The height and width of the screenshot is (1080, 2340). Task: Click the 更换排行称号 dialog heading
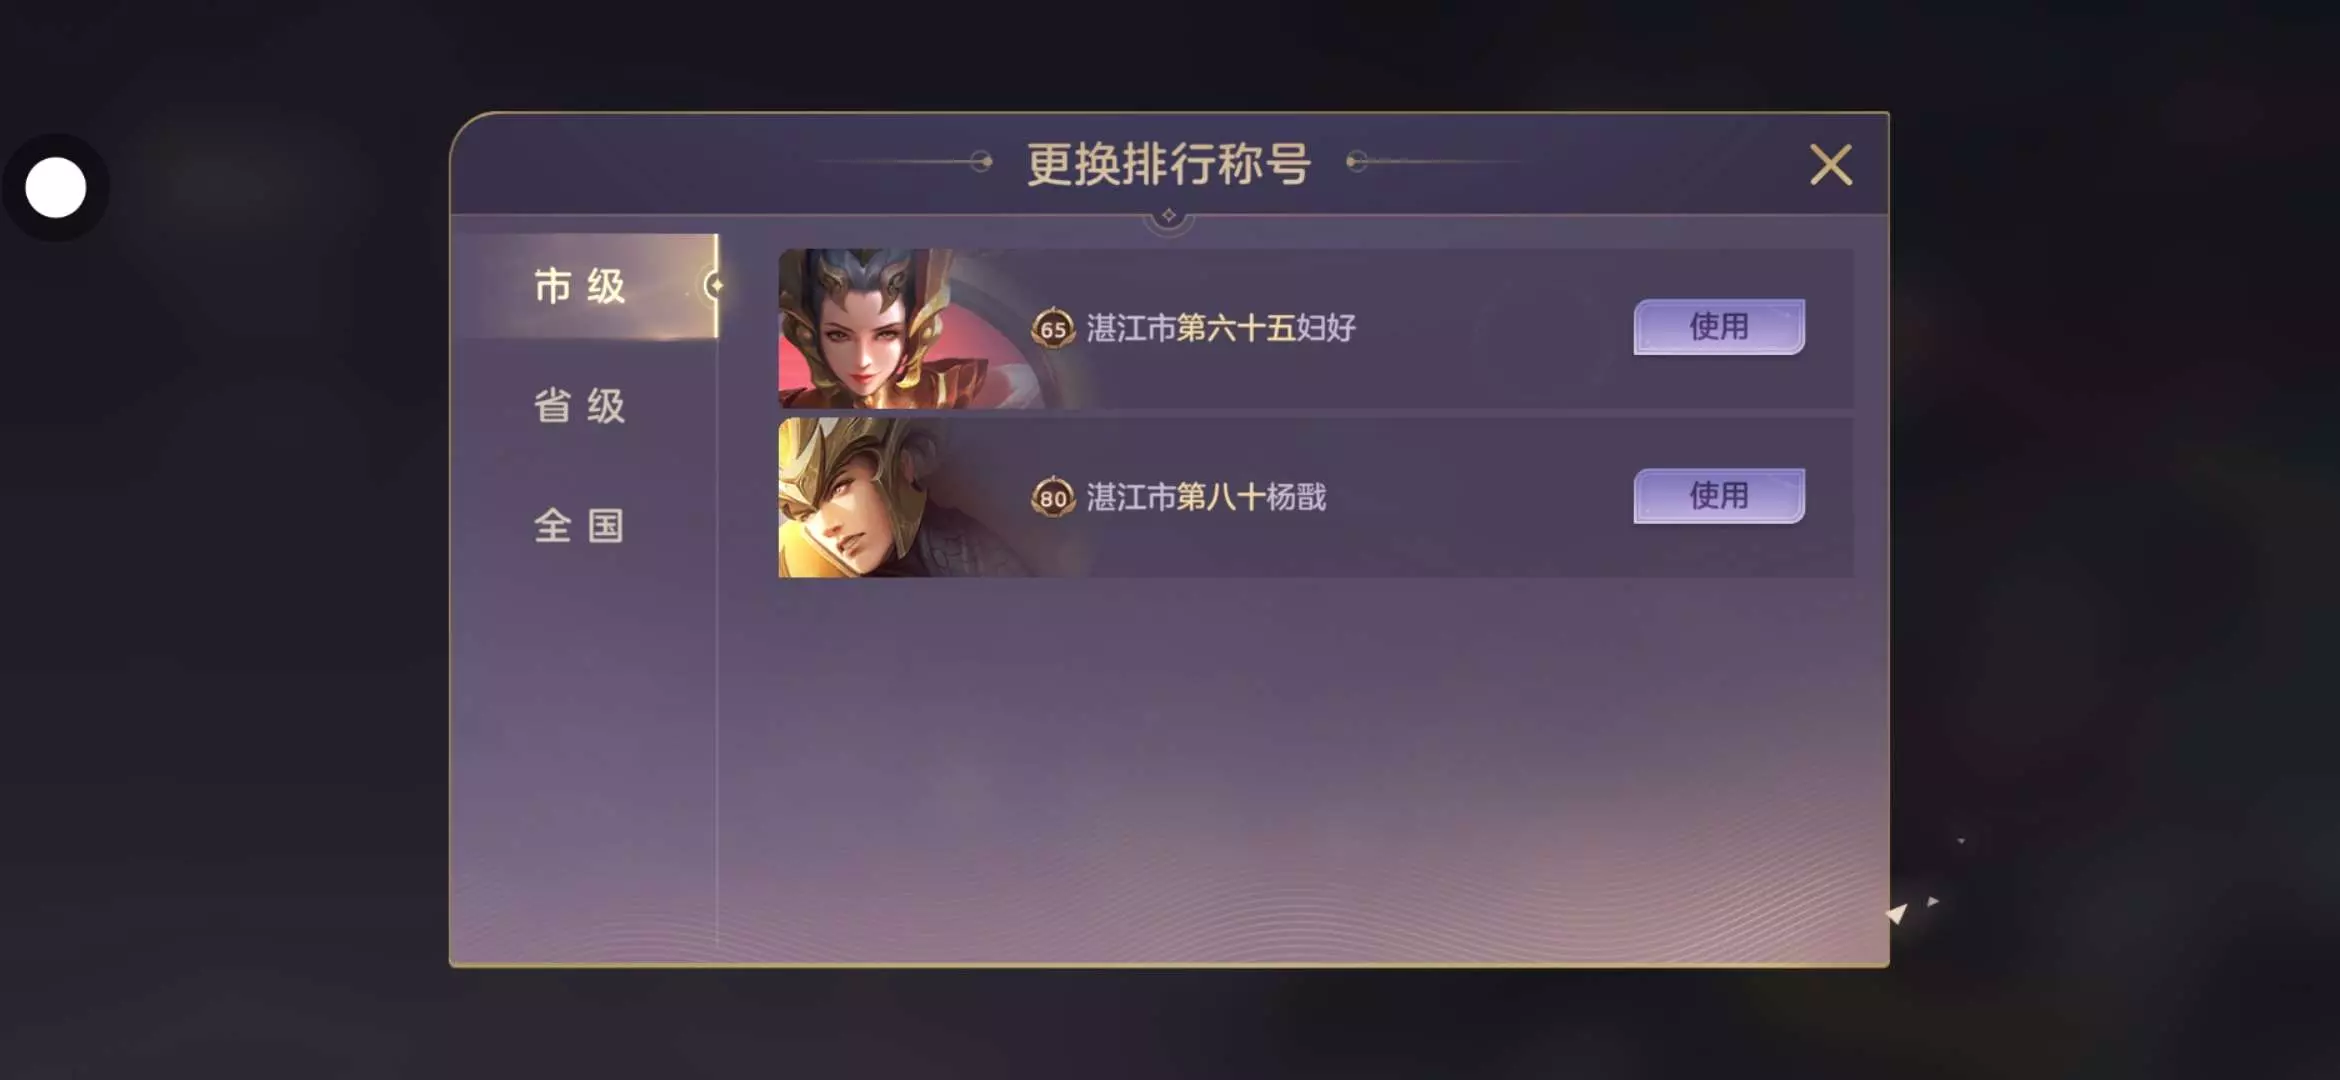pyautogui.click(x=1169, y=164)
